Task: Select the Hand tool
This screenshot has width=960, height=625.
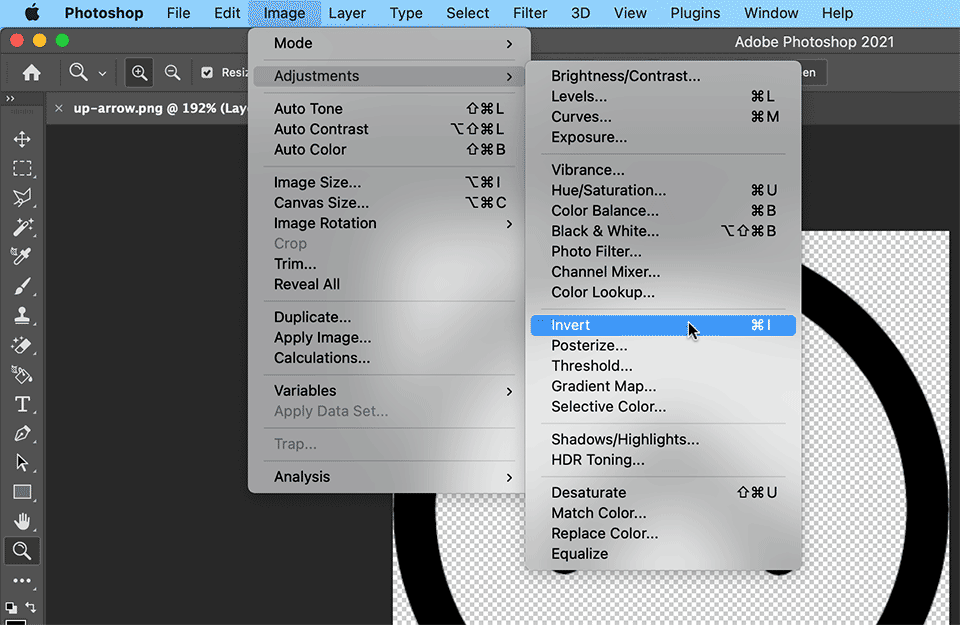Action: click(x=22, y=522)
